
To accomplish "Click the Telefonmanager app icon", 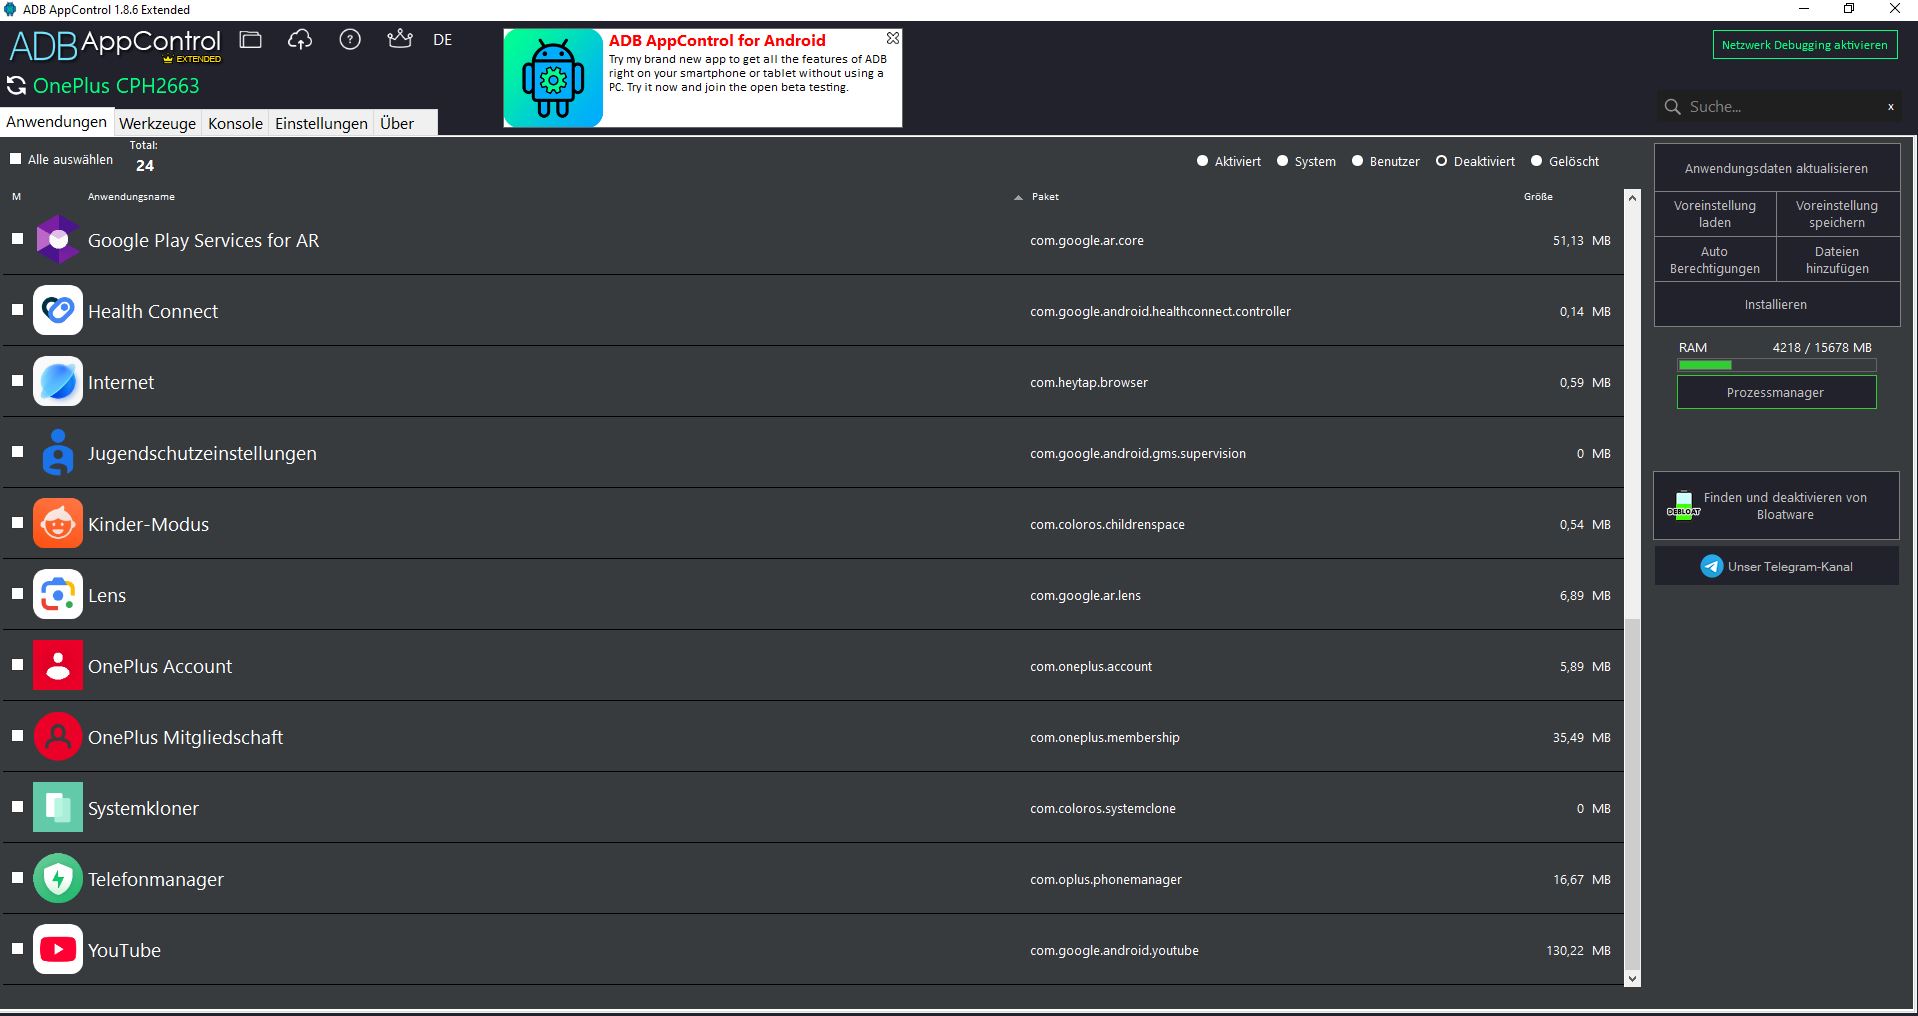I will (58, 879).
